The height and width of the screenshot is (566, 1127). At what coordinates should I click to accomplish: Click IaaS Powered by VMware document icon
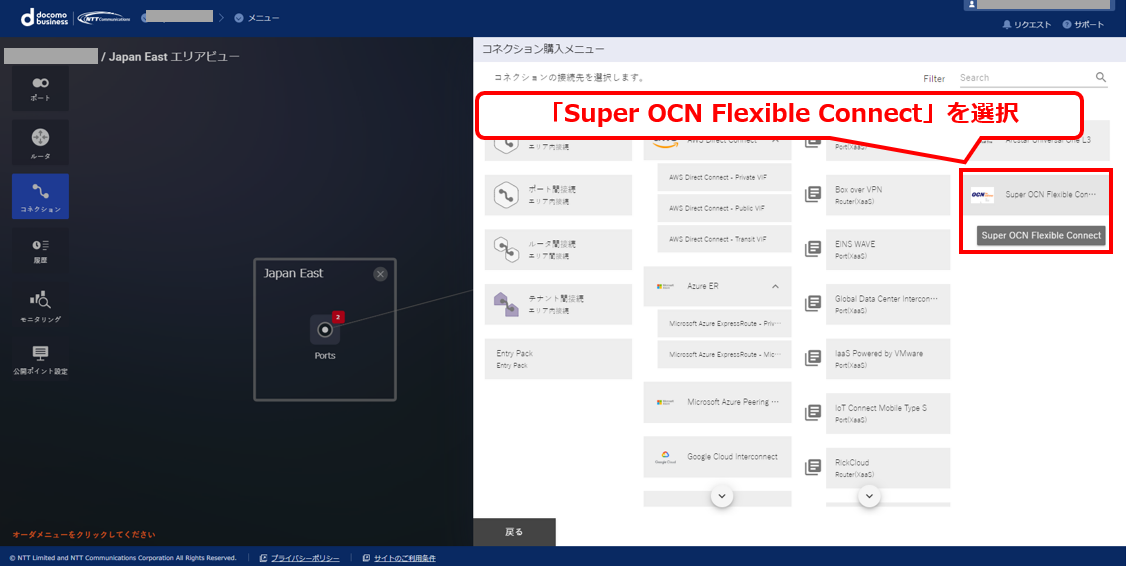[x=813, y=358]
